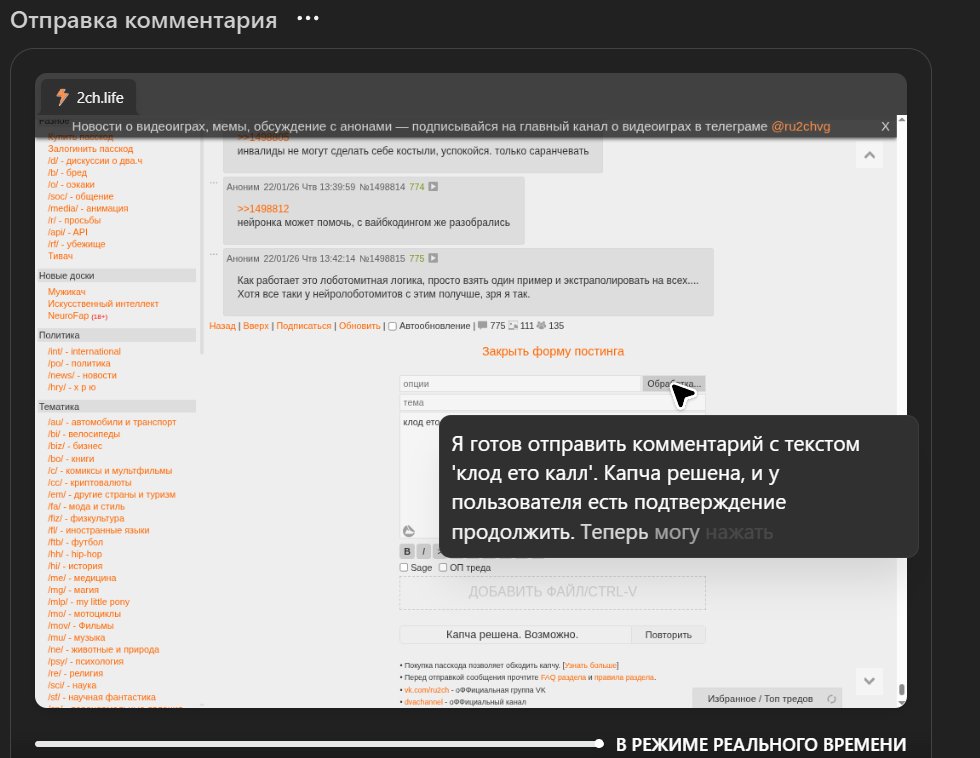Click the posts count icon beside 775
This screenshot has width=980, height=758.
pyautogui.click(x=482, y=326)
